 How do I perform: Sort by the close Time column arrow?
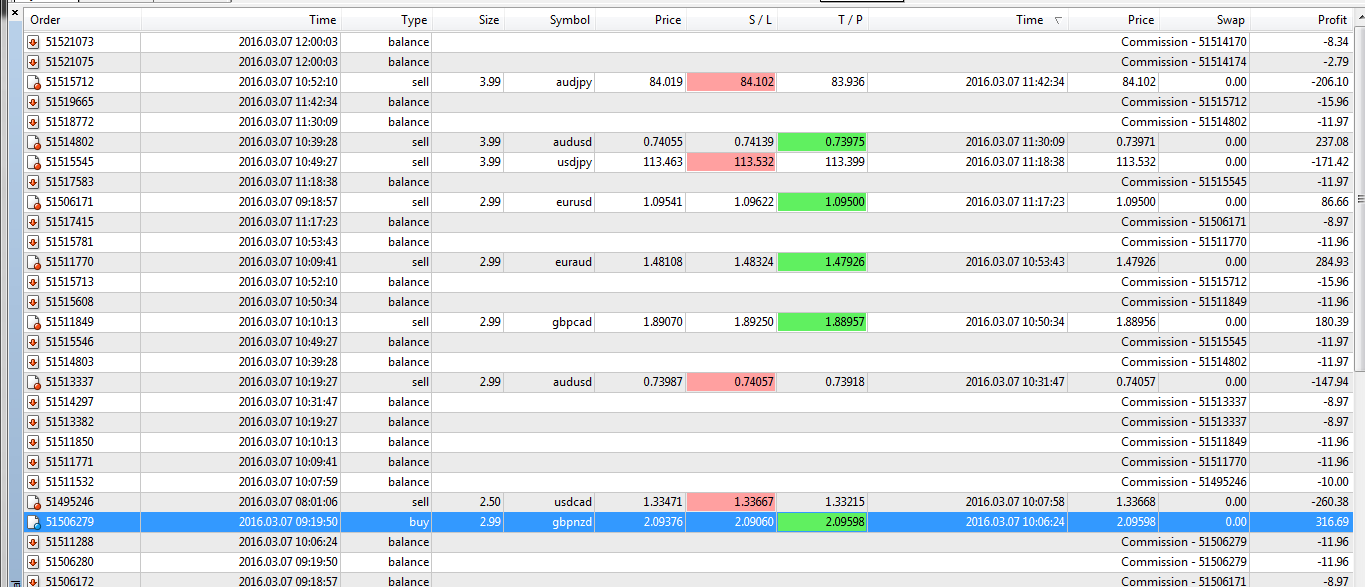tap(1058, 20)
